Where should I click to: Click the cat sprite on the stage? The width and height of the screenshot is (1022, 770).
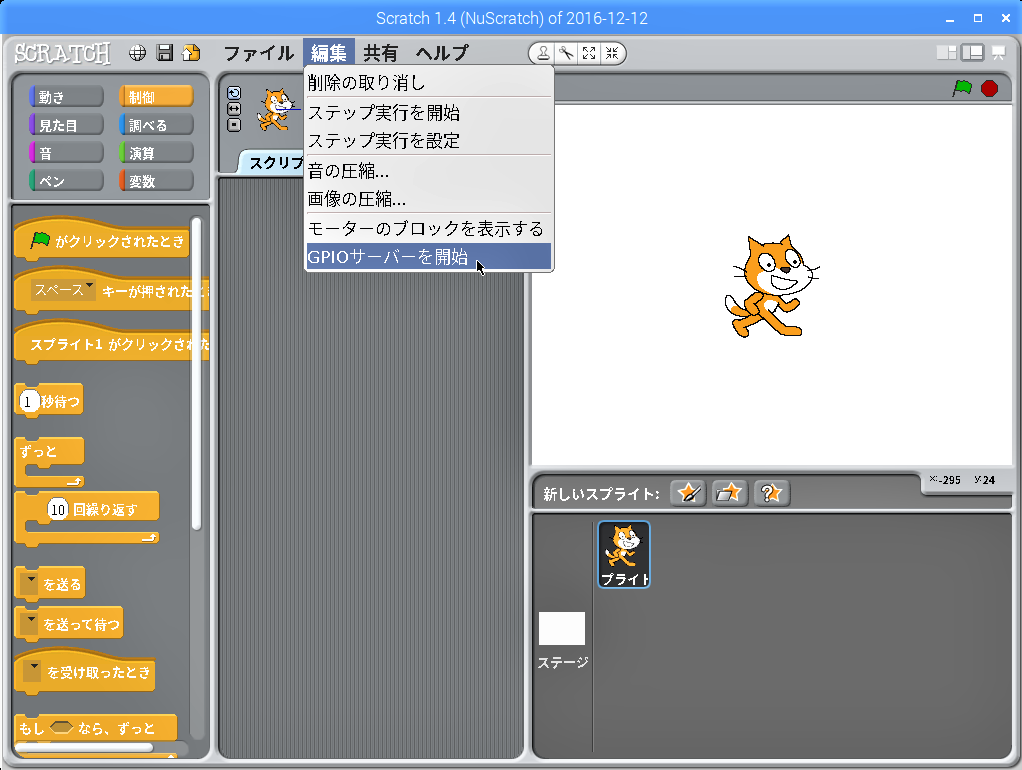click(772, 286)
